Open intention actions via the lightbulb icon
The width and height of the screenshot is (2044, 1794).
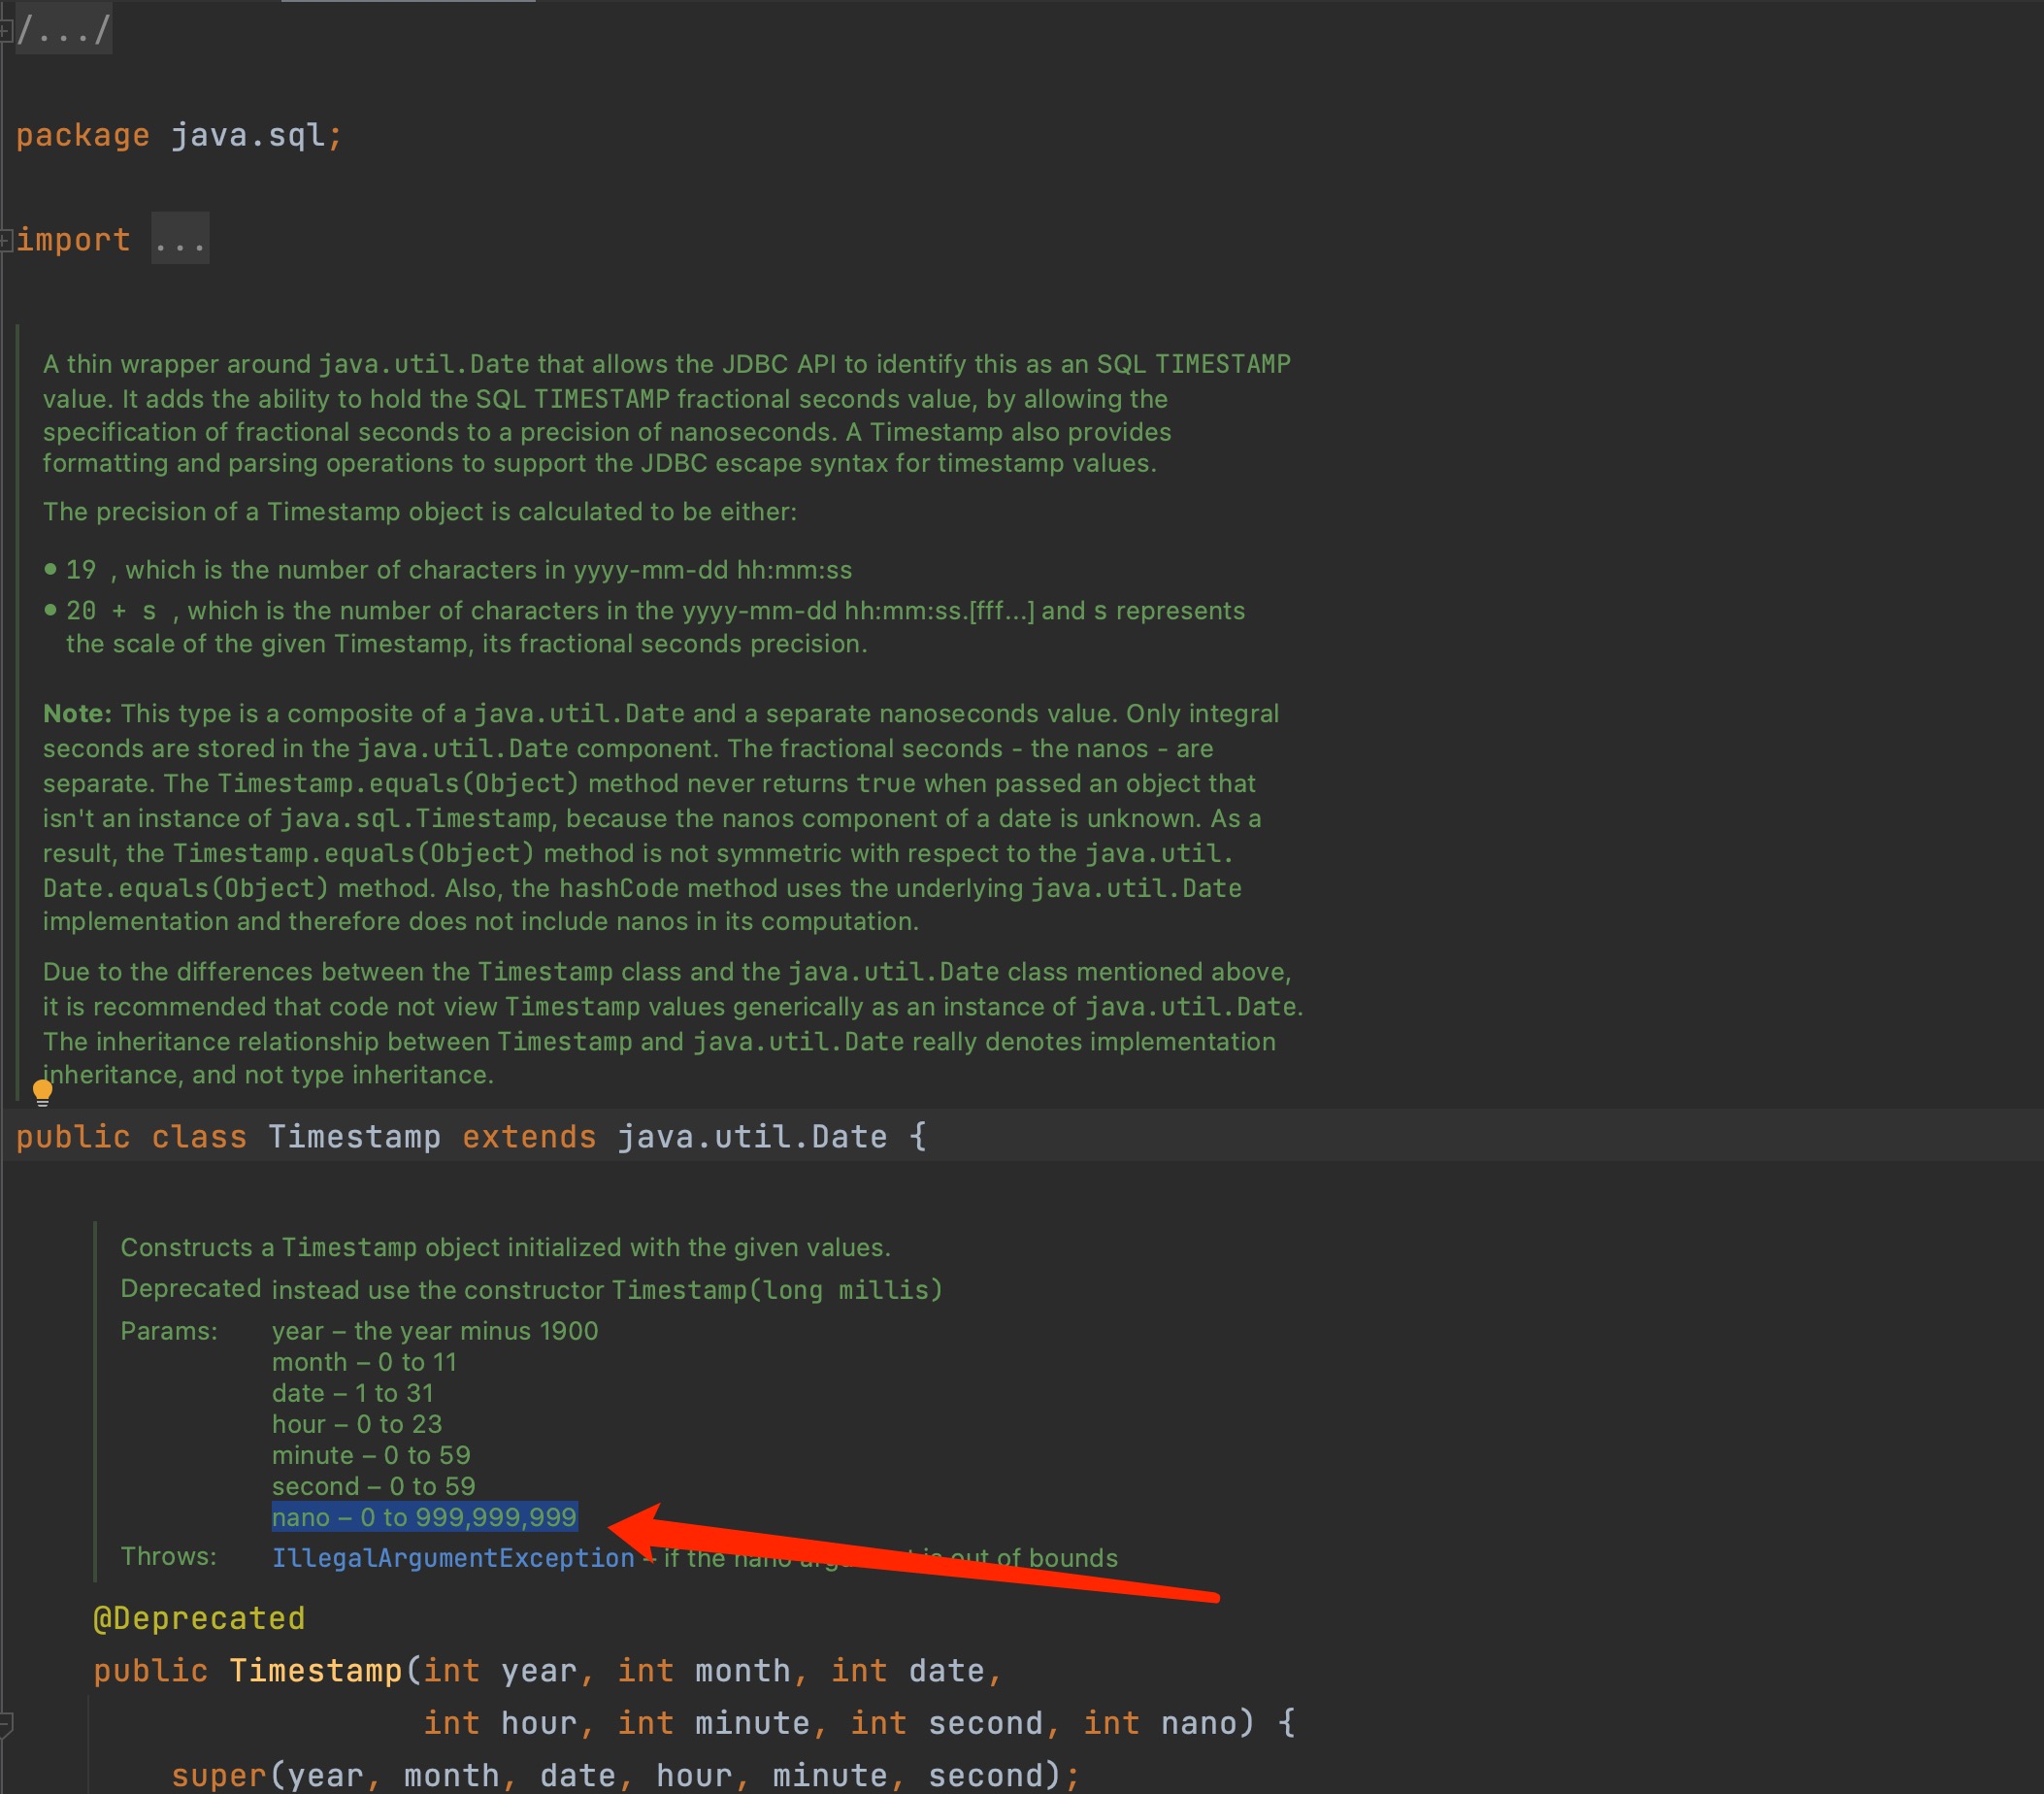pyautogui.click(x=41, y=1090)
